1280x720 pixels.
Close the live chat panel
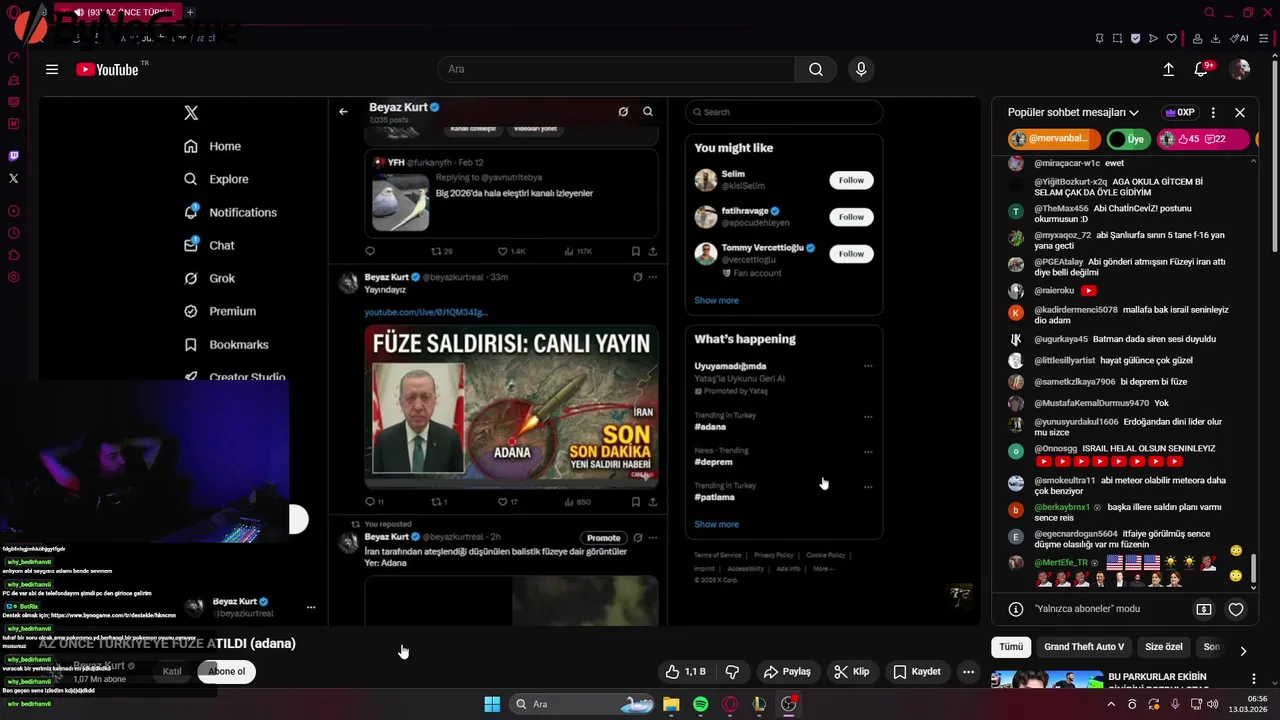coord(1240,113)
